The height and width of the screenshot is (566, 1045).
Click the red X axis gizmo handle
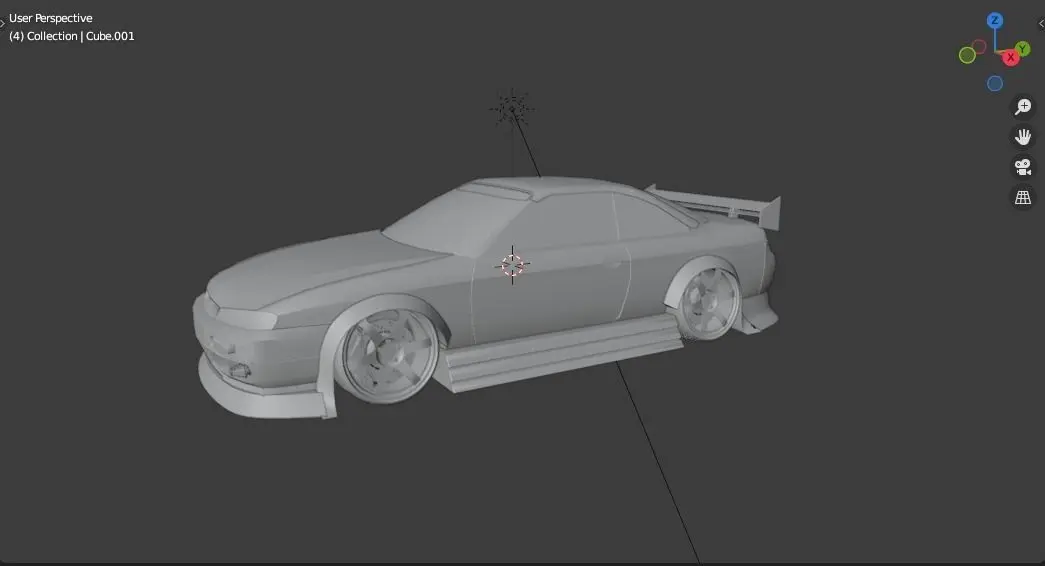point(1010,58)
